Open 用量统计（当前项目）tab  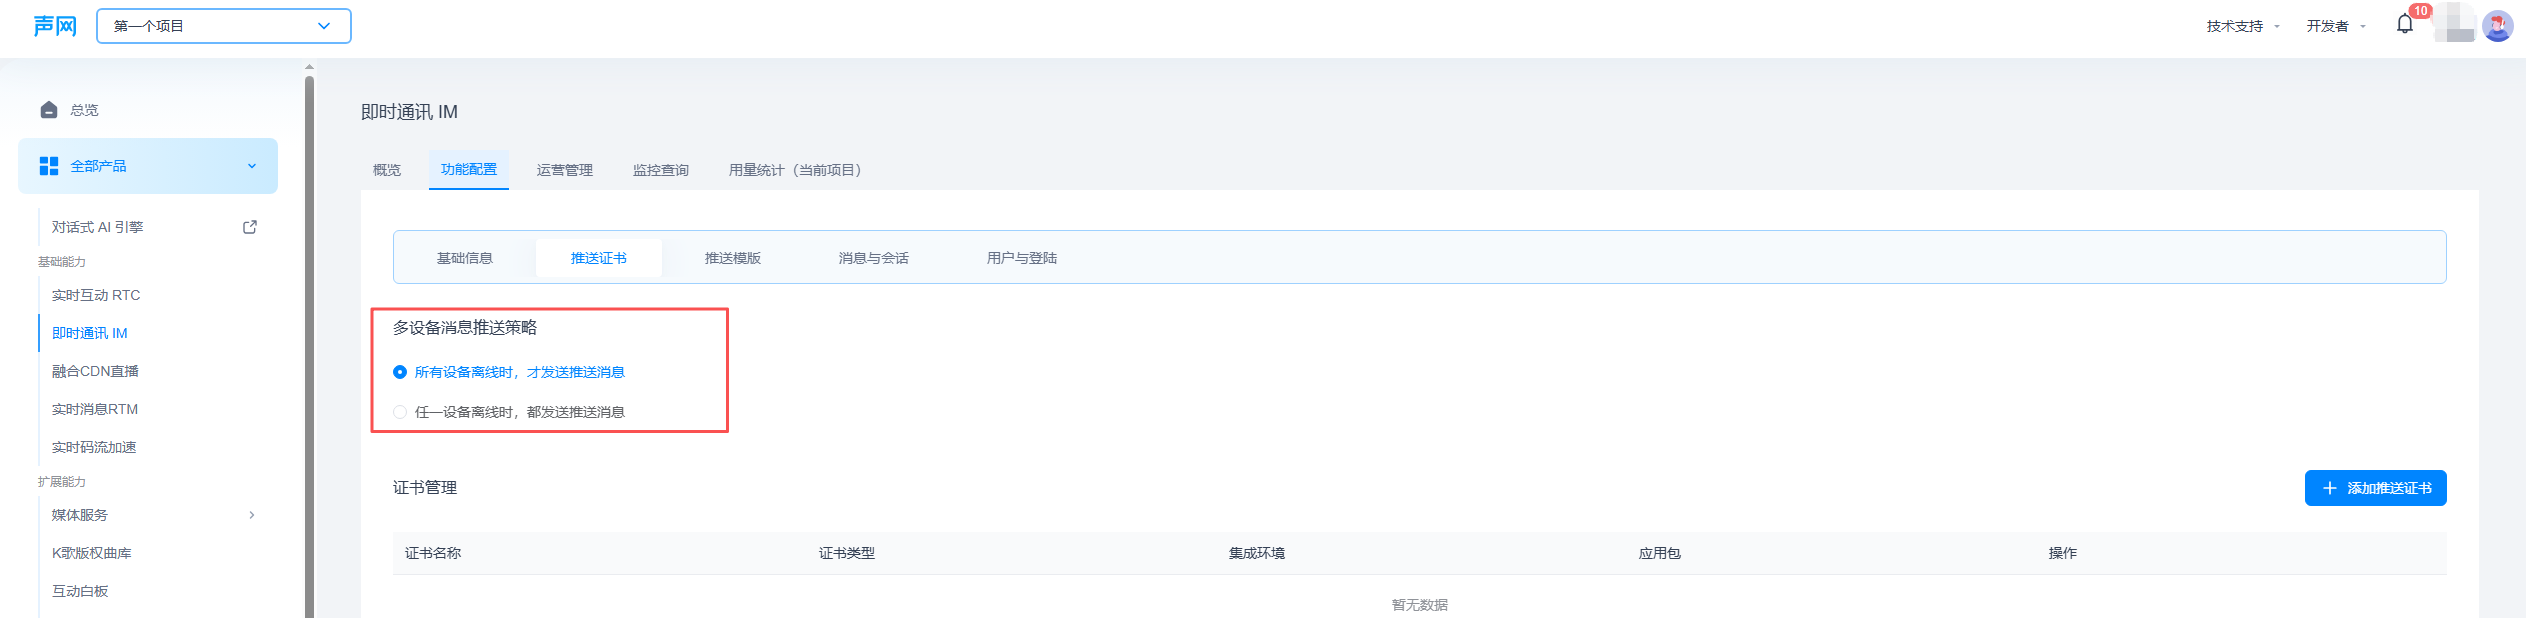pyautogui.click(x=795, y=170)
